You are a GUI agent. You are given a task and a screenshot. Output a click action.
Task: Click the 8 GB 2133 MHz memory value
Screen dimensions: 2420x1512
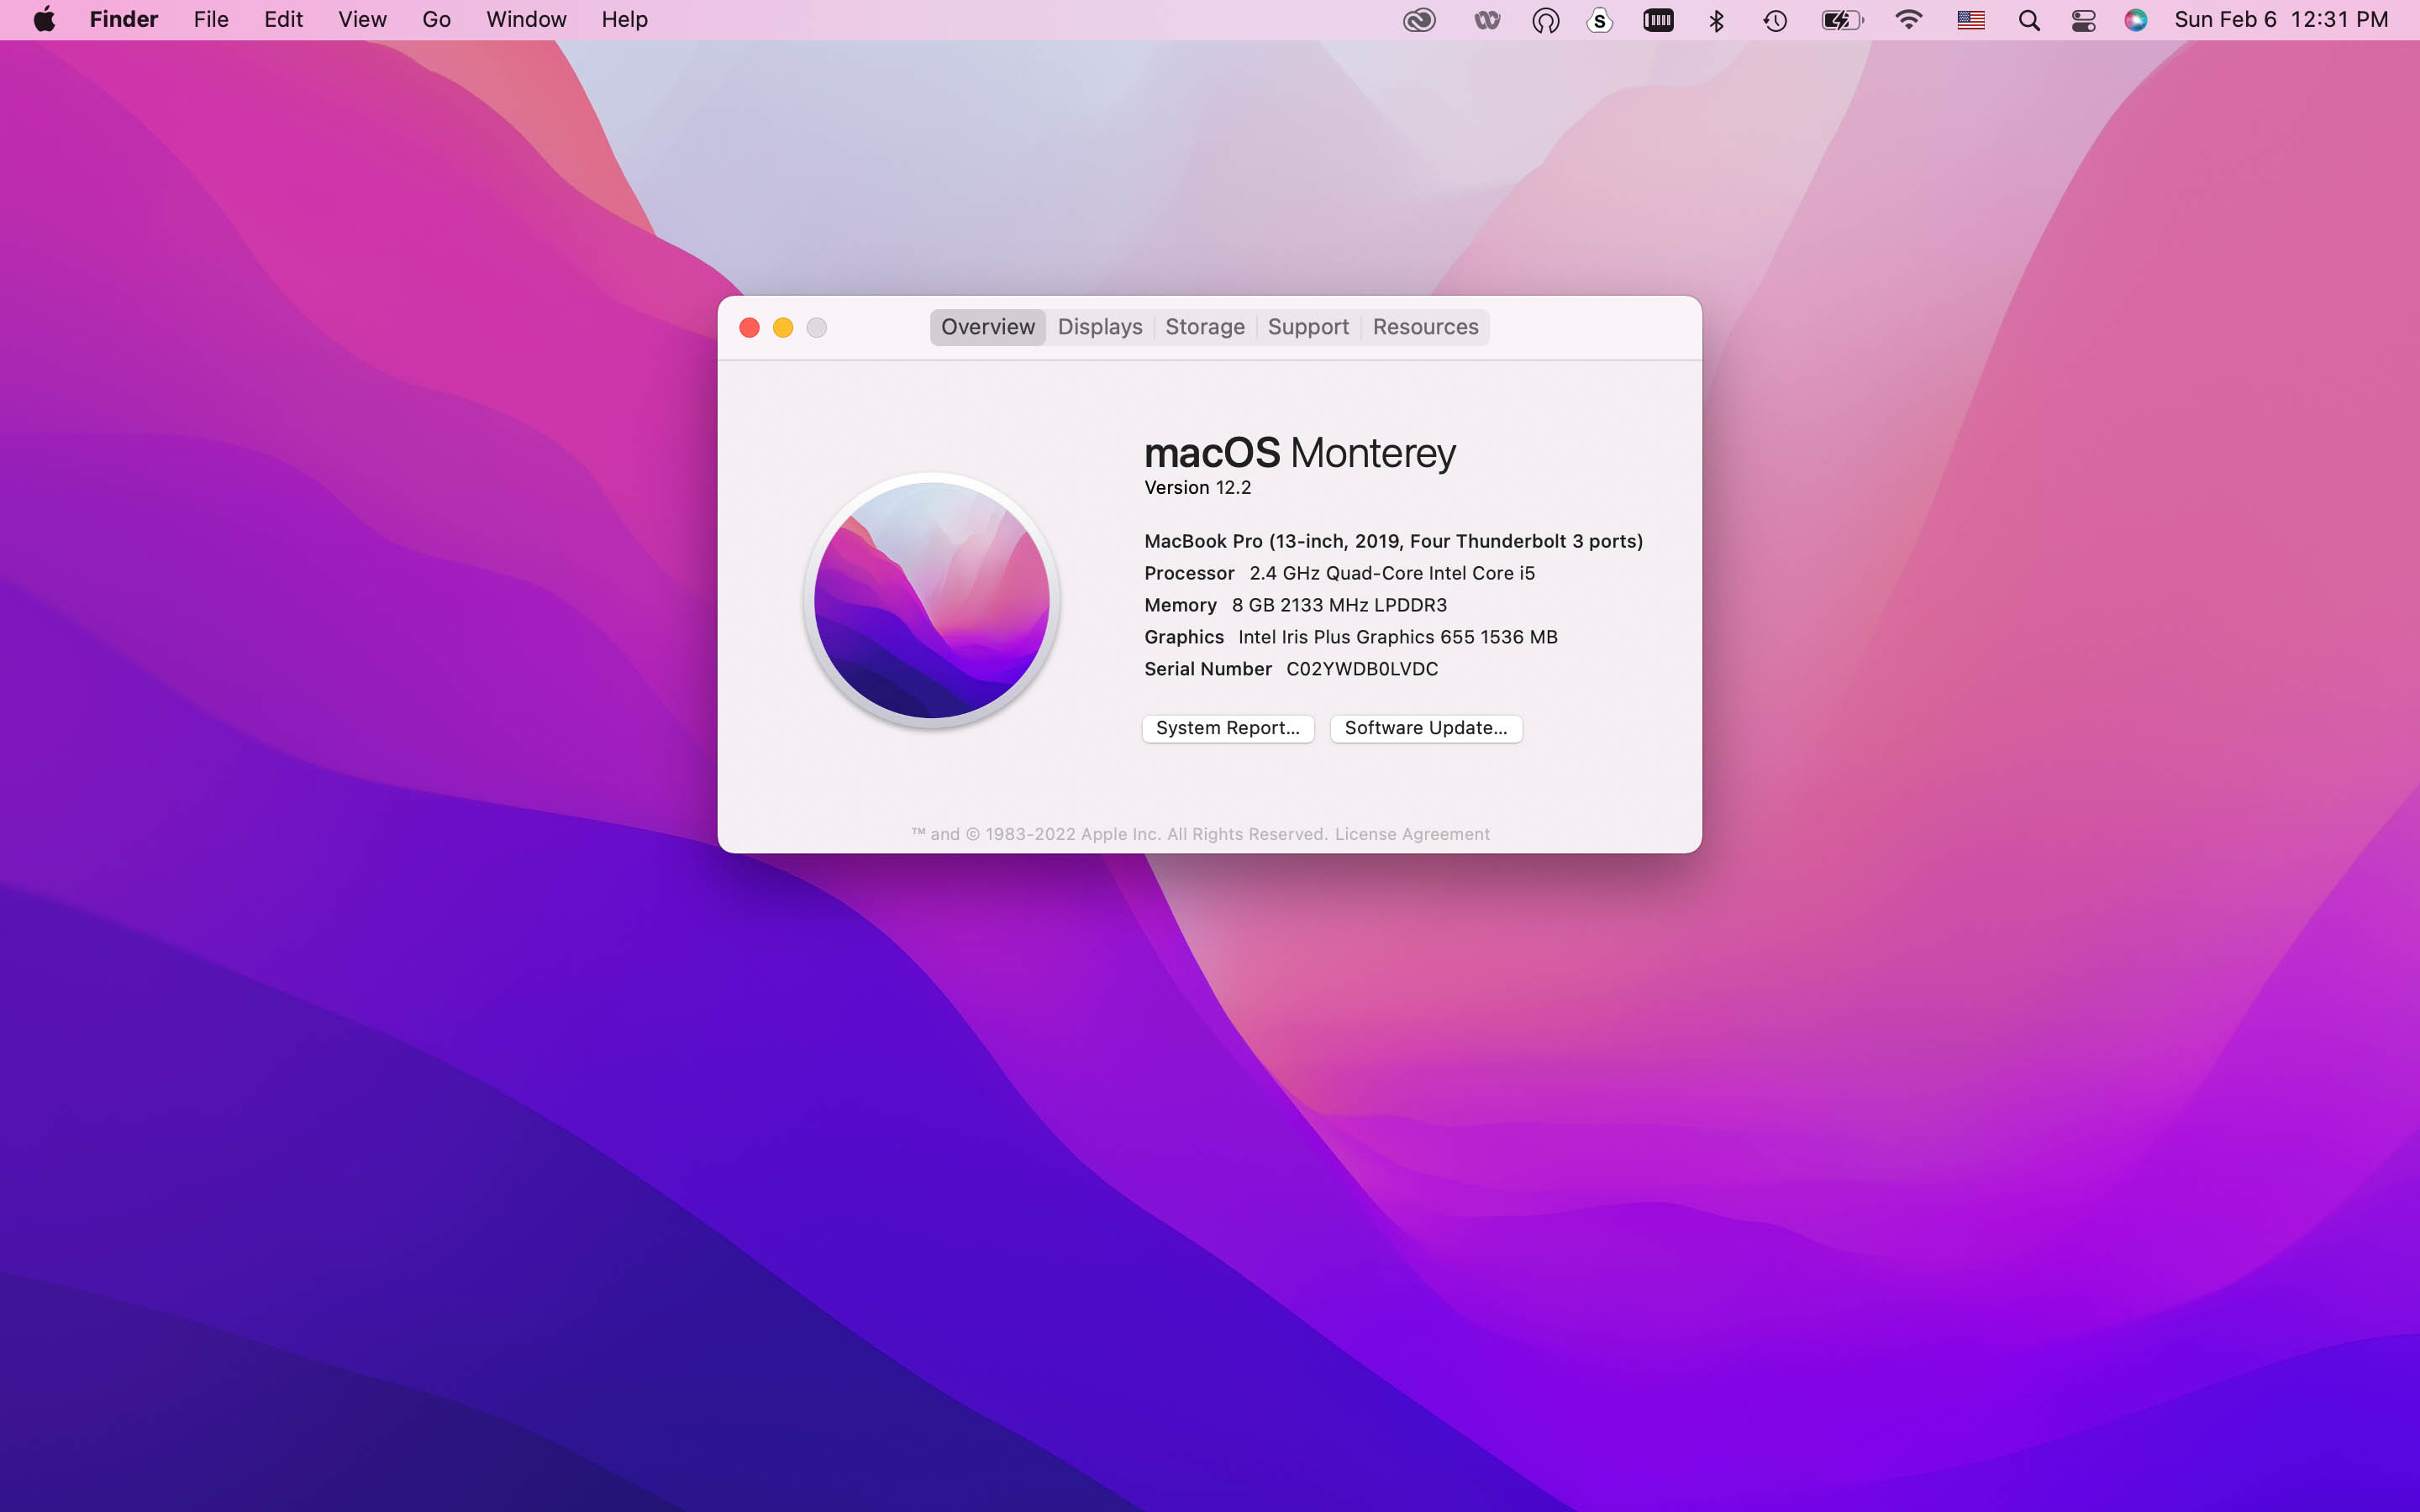coord(1339,605)
